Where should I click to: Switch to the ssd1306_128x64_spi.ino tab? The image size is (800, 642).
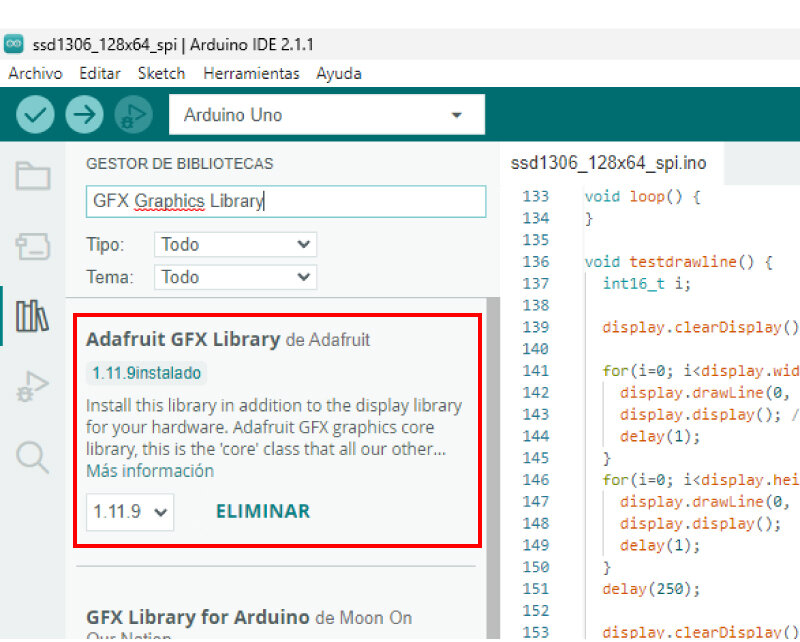(608, 163)
